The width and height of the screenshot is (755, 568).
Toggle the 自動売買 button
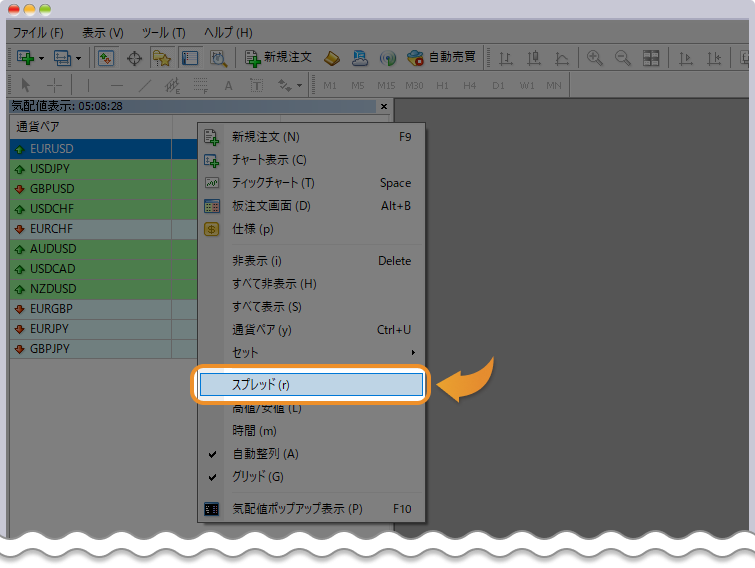(441, 58)
